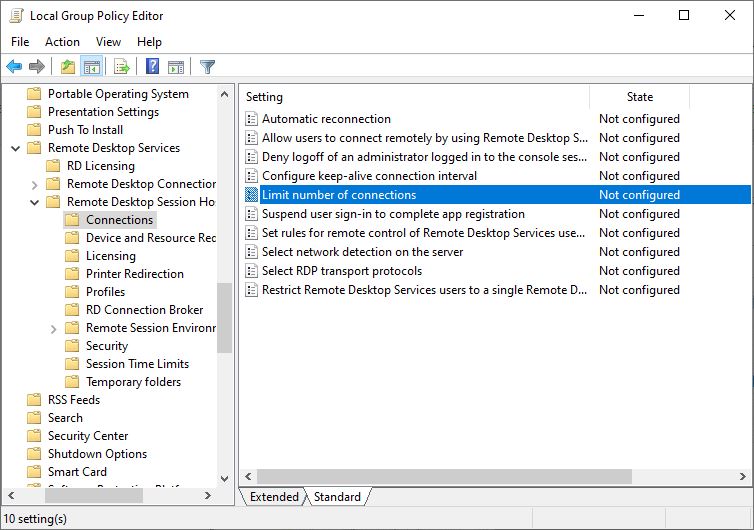The width and height of the screenshot is (754, 530).
Task: Select Security Center in the tree
Action: 88,436
